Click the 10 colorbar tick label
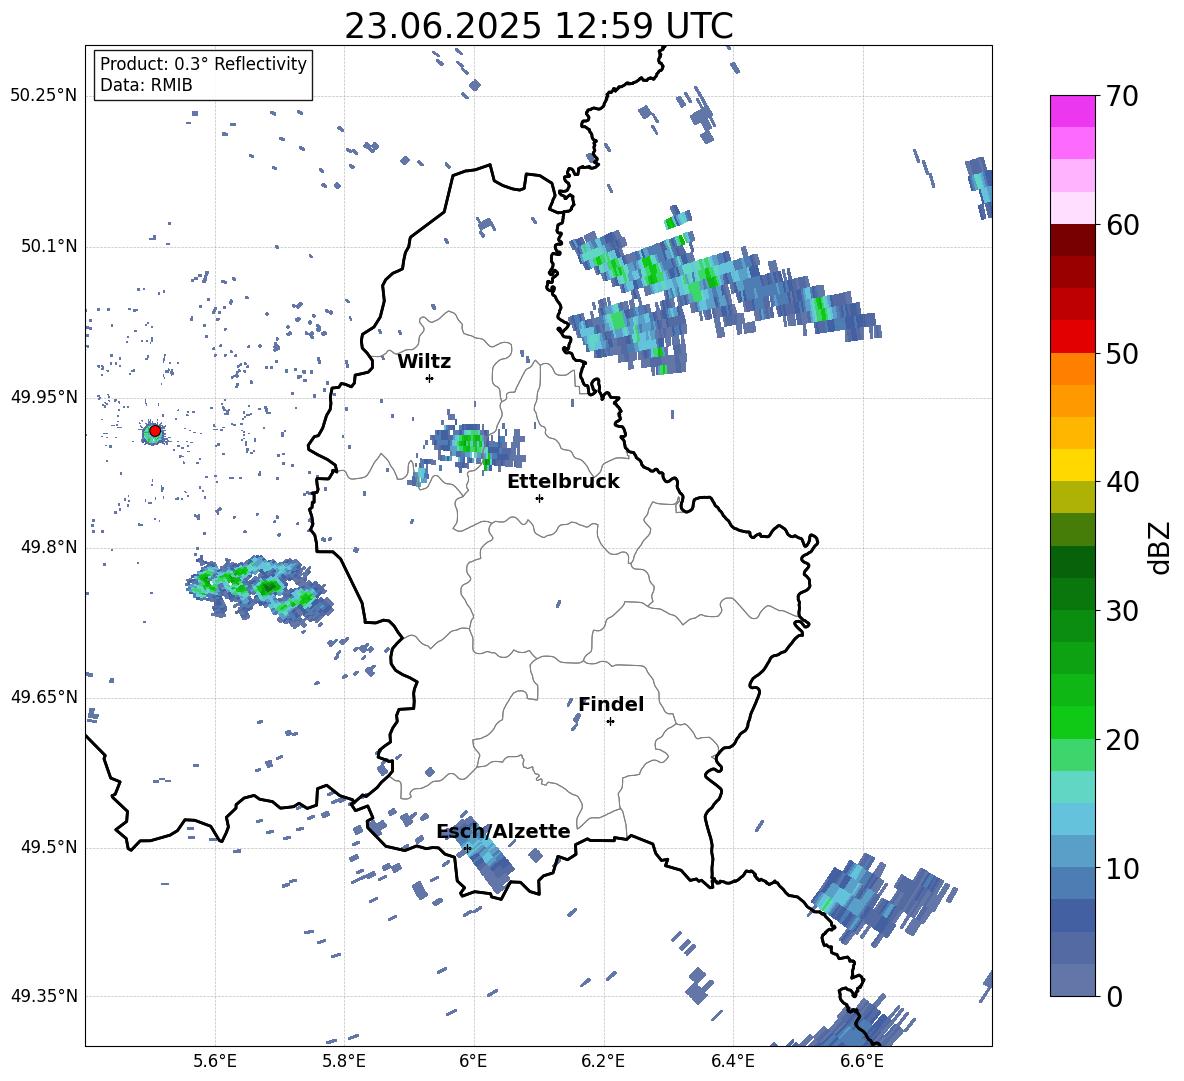 [1122, 868]
